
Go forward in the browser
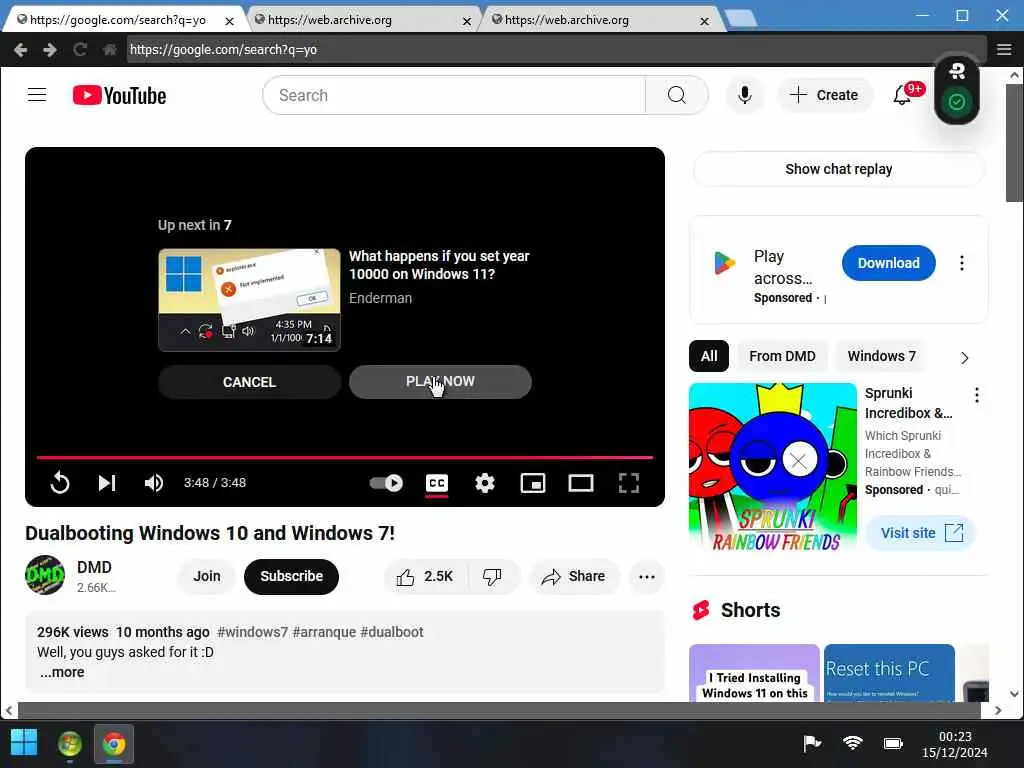(x=50, y=50)
